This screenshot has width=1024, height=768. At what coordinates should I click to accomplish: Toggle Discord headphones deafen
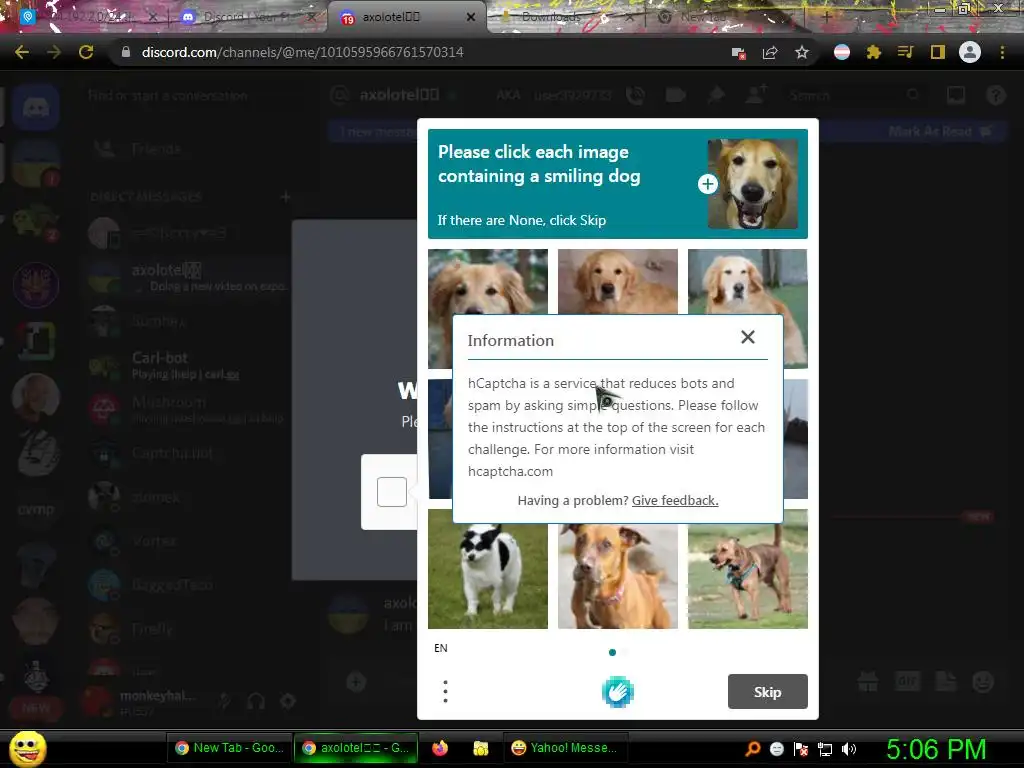pyautogui.click(x=256, y=701)
